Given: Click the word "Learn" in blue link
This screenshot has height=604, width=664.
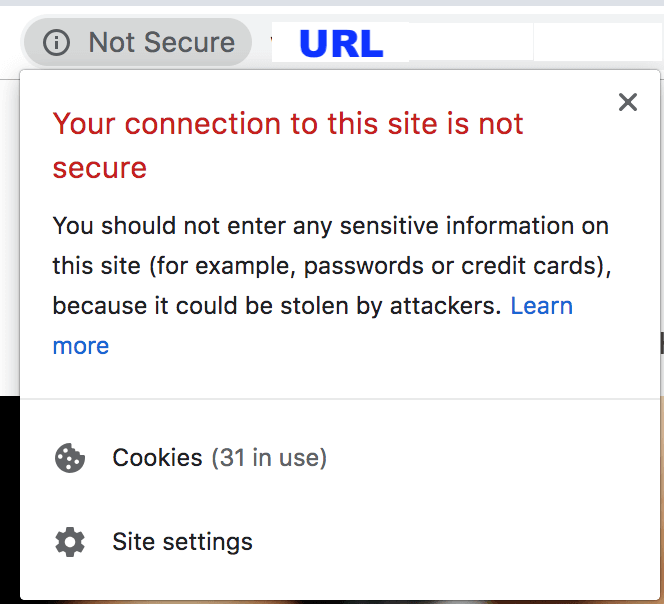Looking at the screenshot, I should [x=542, y=306].
